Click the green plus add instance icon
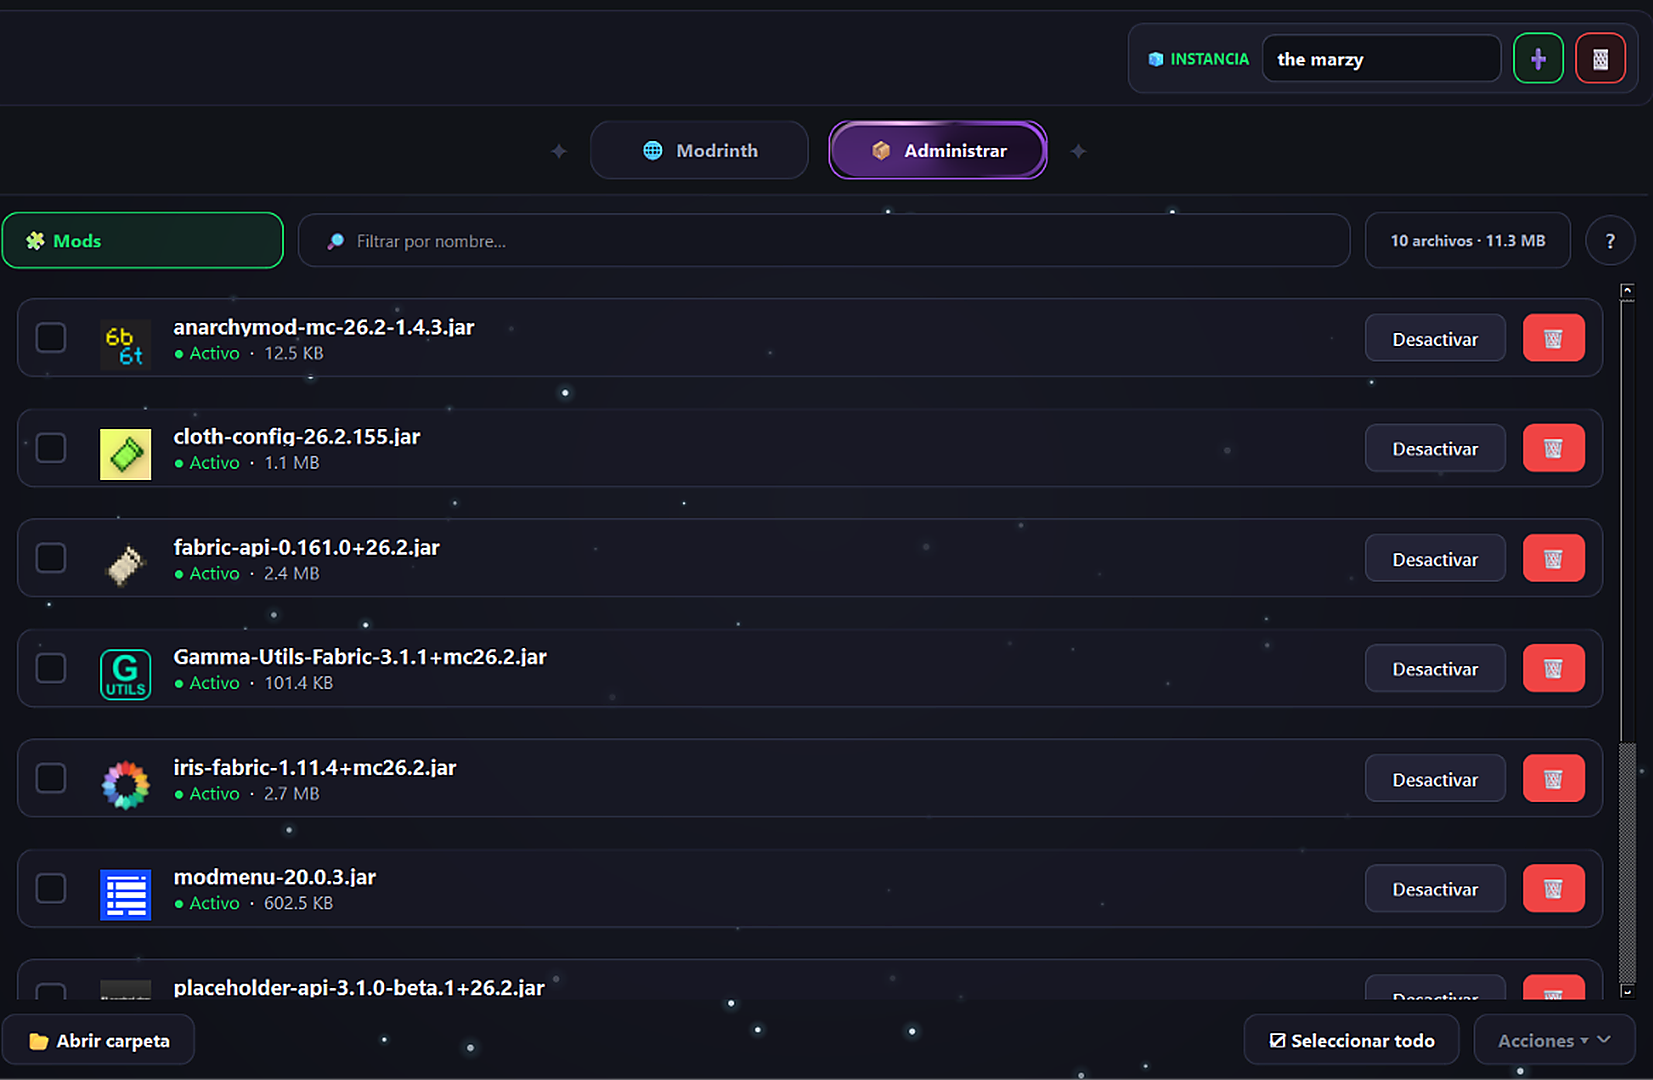This screenshot has width=1653, height=1080. (1538, 59)
